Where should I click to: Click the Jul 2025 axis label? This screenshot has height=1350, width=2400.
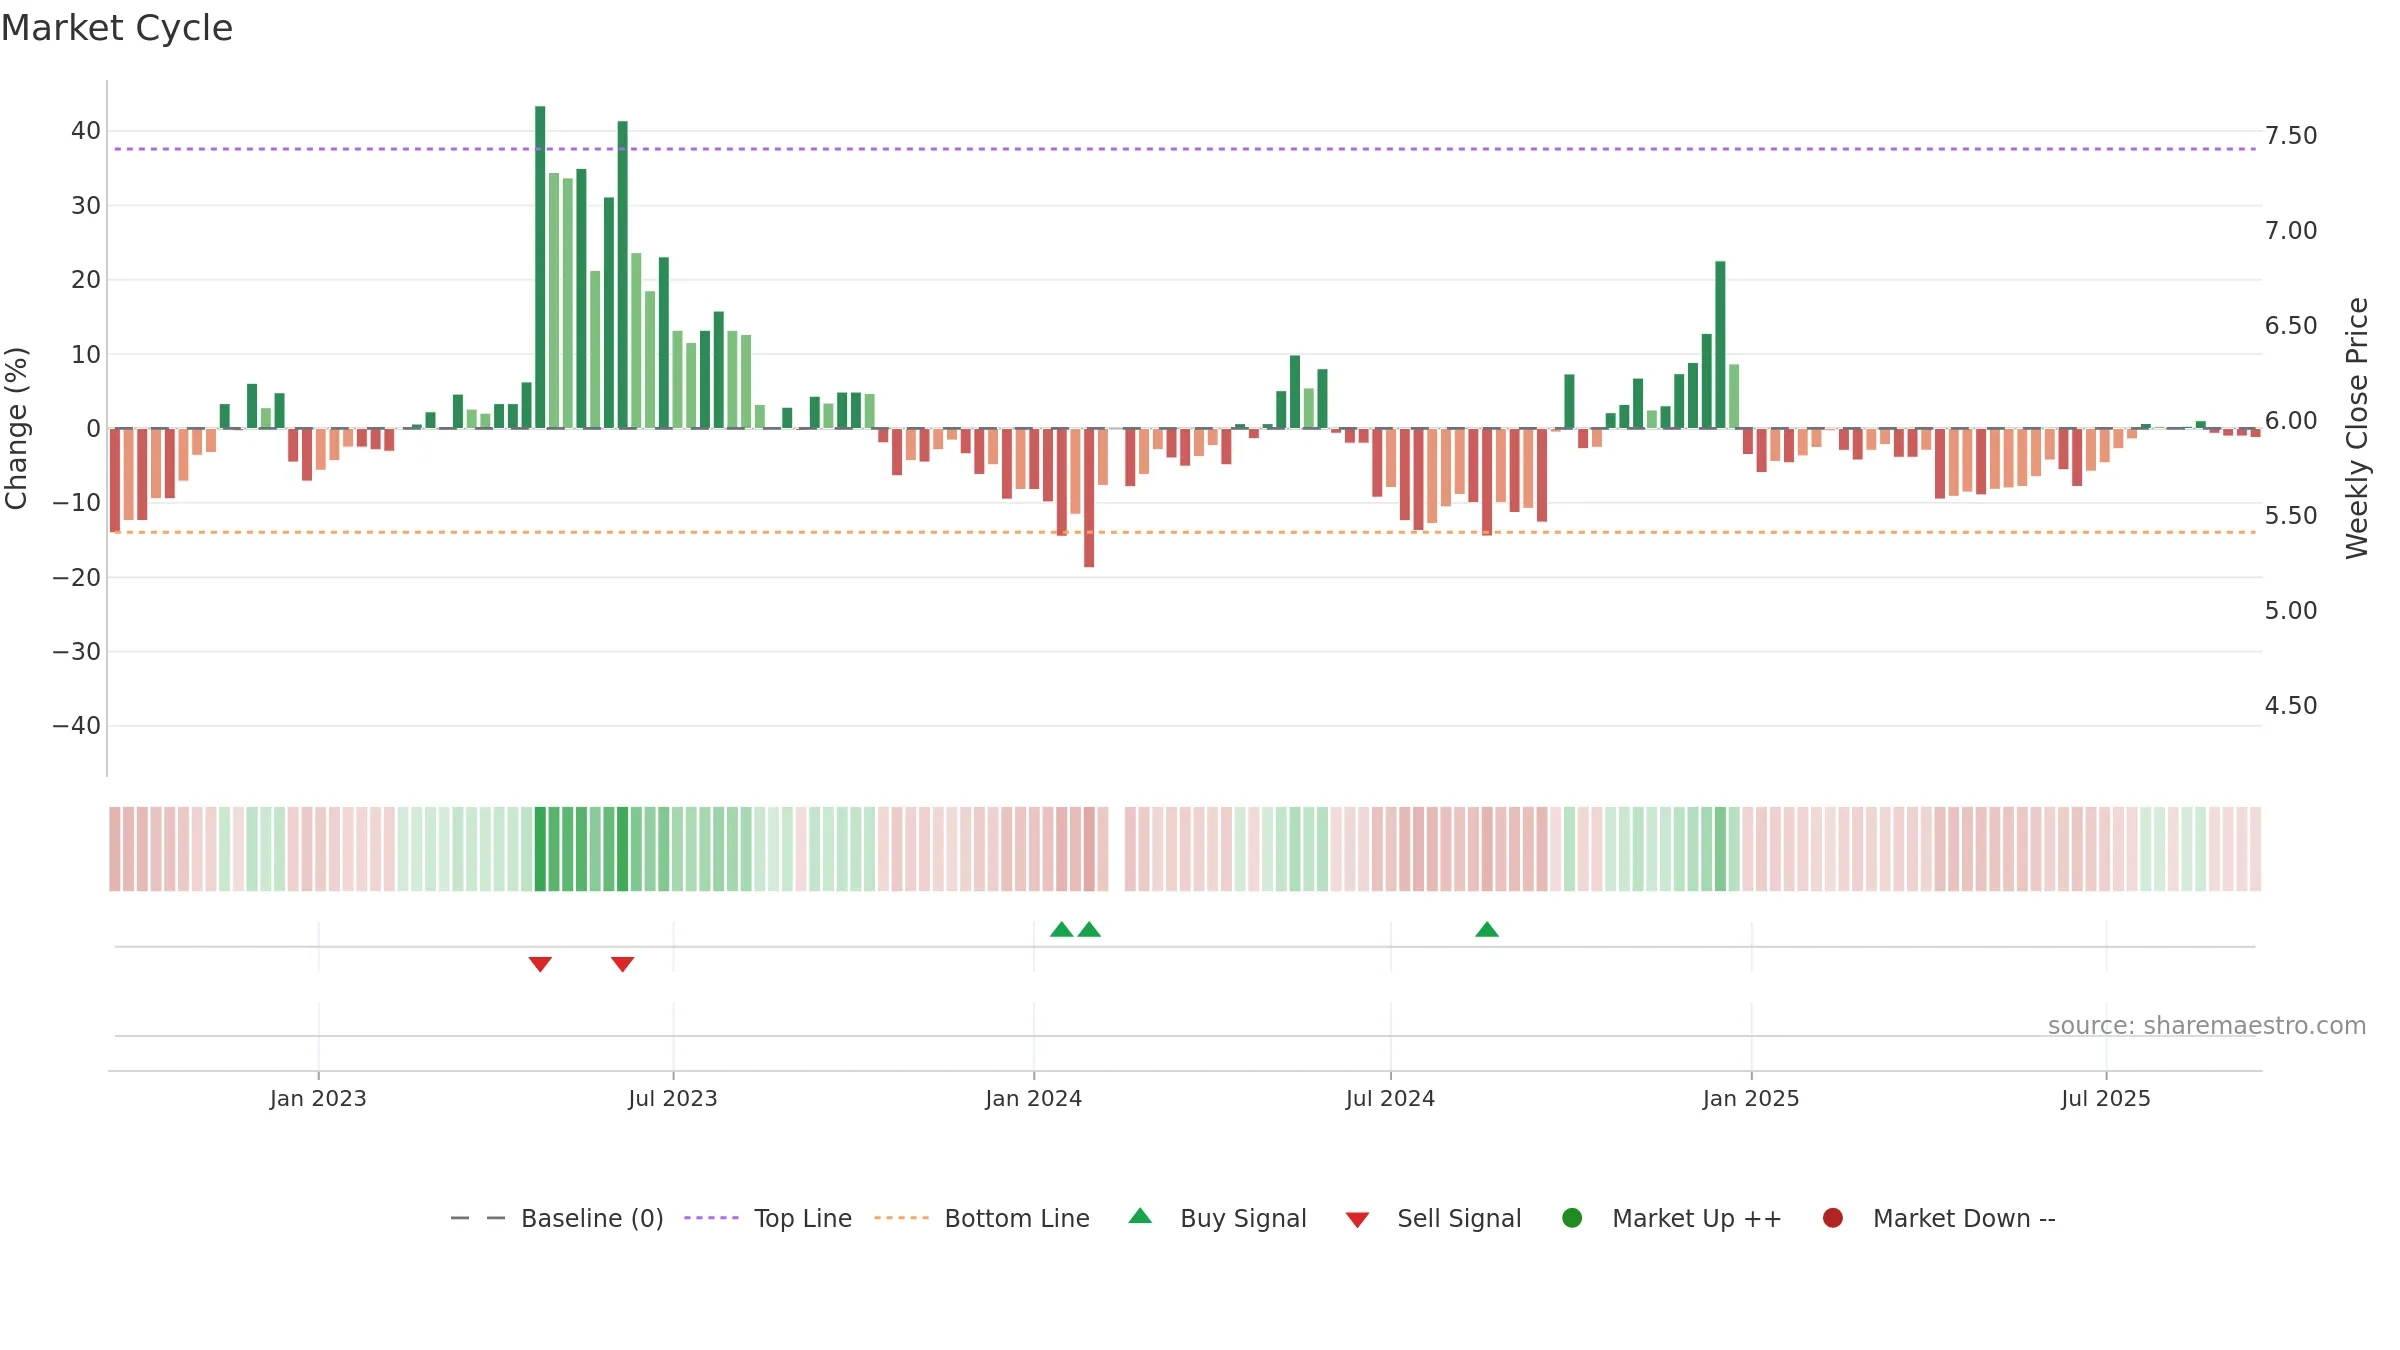[2106, 1098]
